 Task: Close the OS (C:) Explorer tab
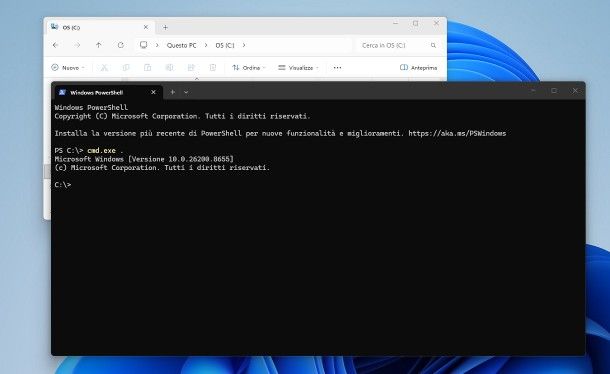pyautogui.click(x=146, y=27)
